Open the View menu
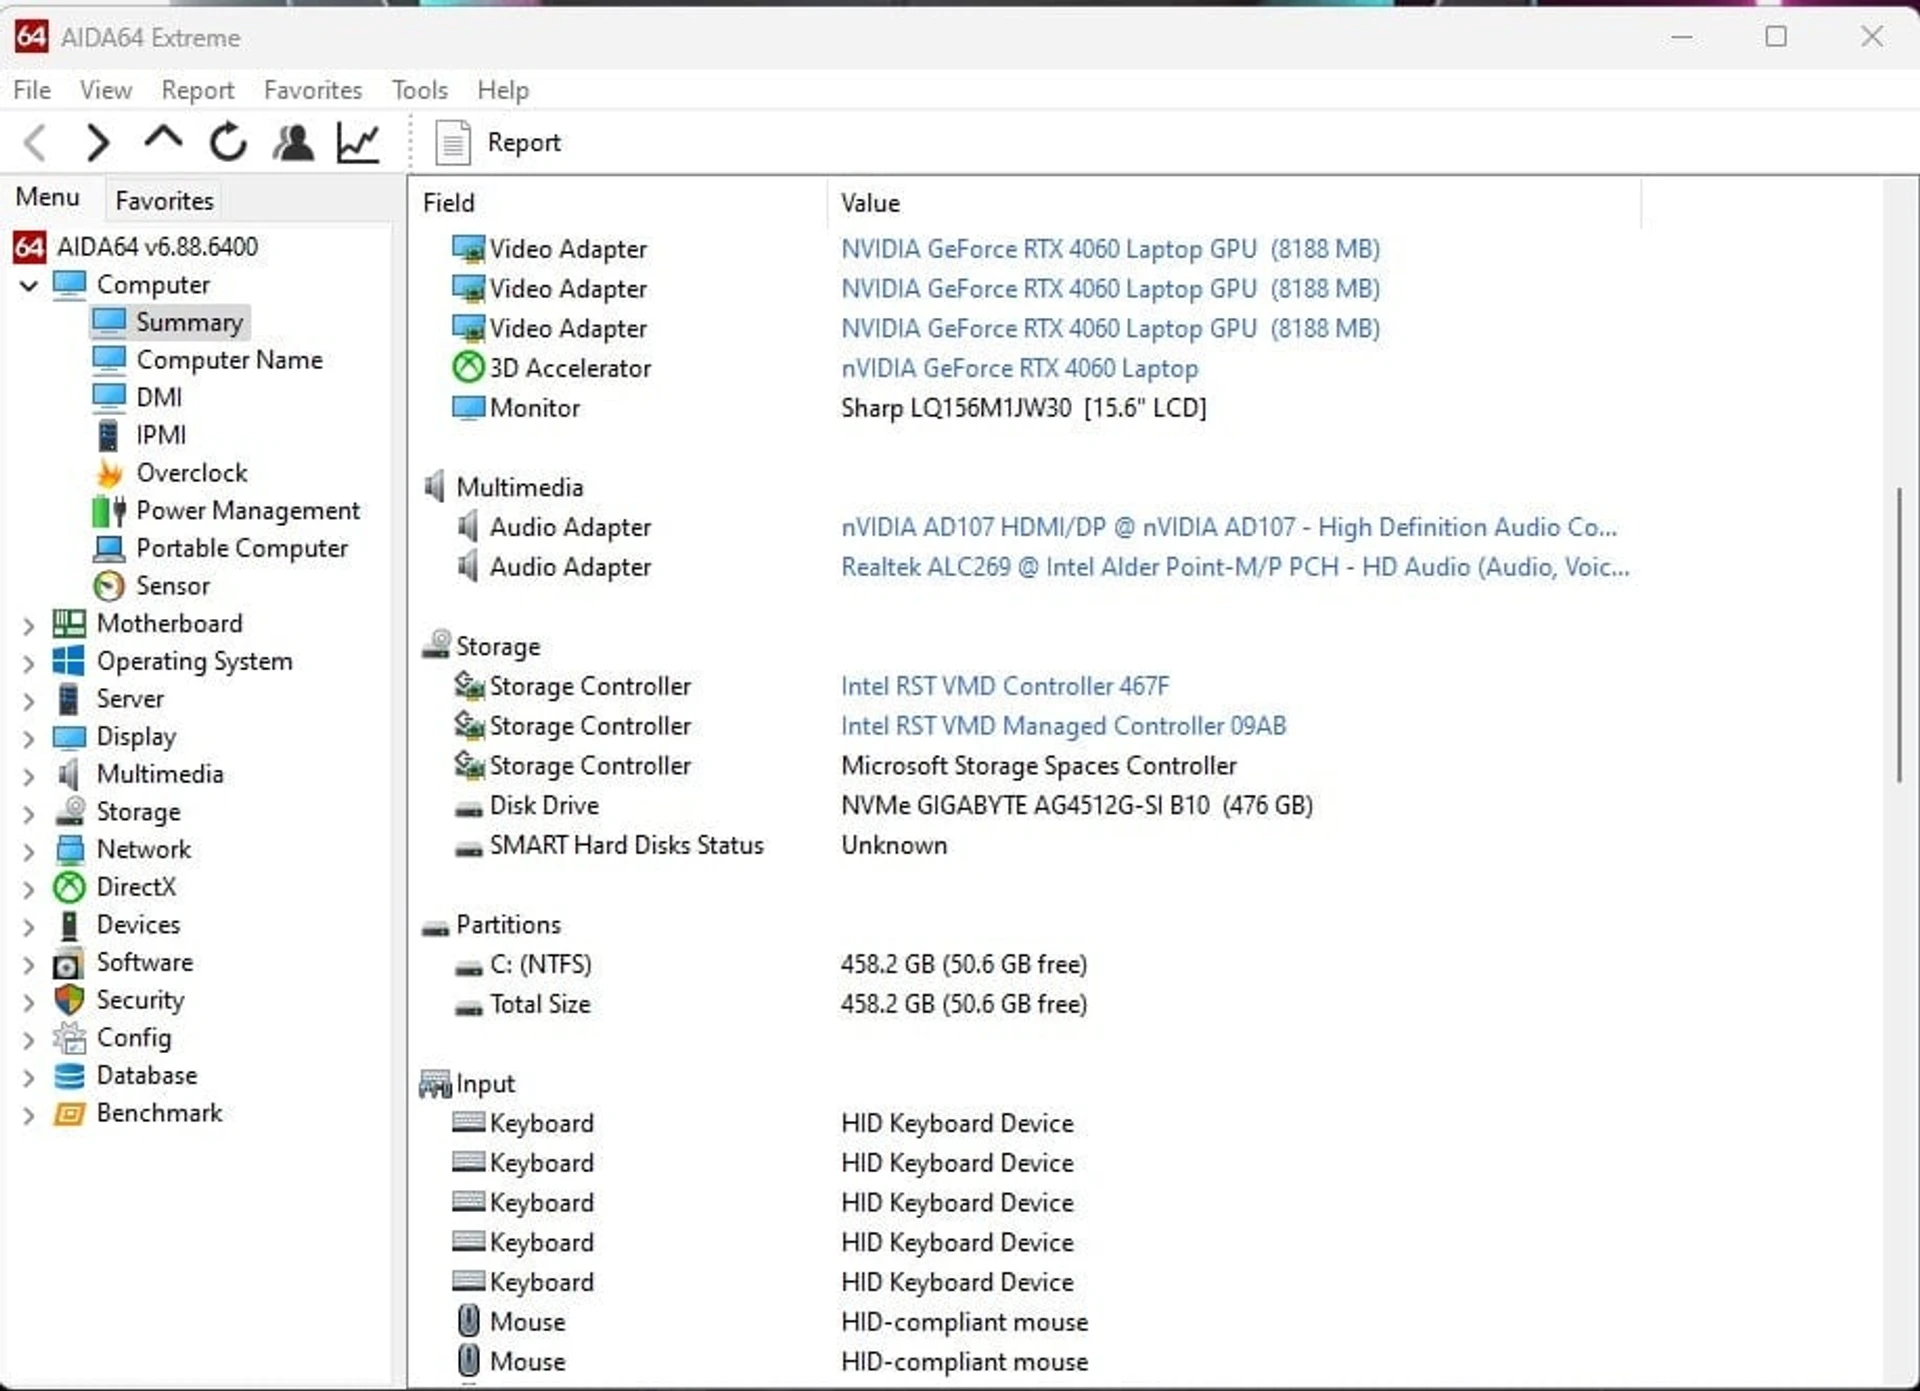 pyautogui.click(x=106, y=90)
